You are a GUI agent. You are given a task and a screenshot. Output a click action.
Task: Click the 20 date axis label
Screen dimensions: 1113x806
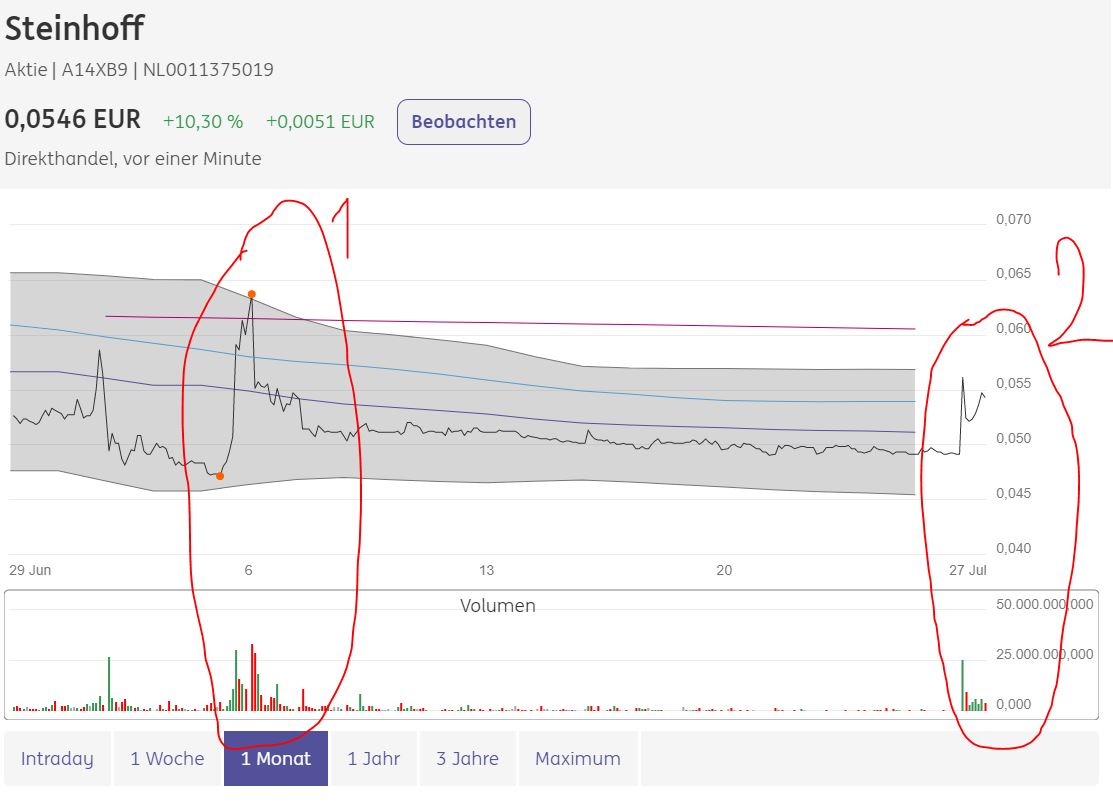click(724, 570)
